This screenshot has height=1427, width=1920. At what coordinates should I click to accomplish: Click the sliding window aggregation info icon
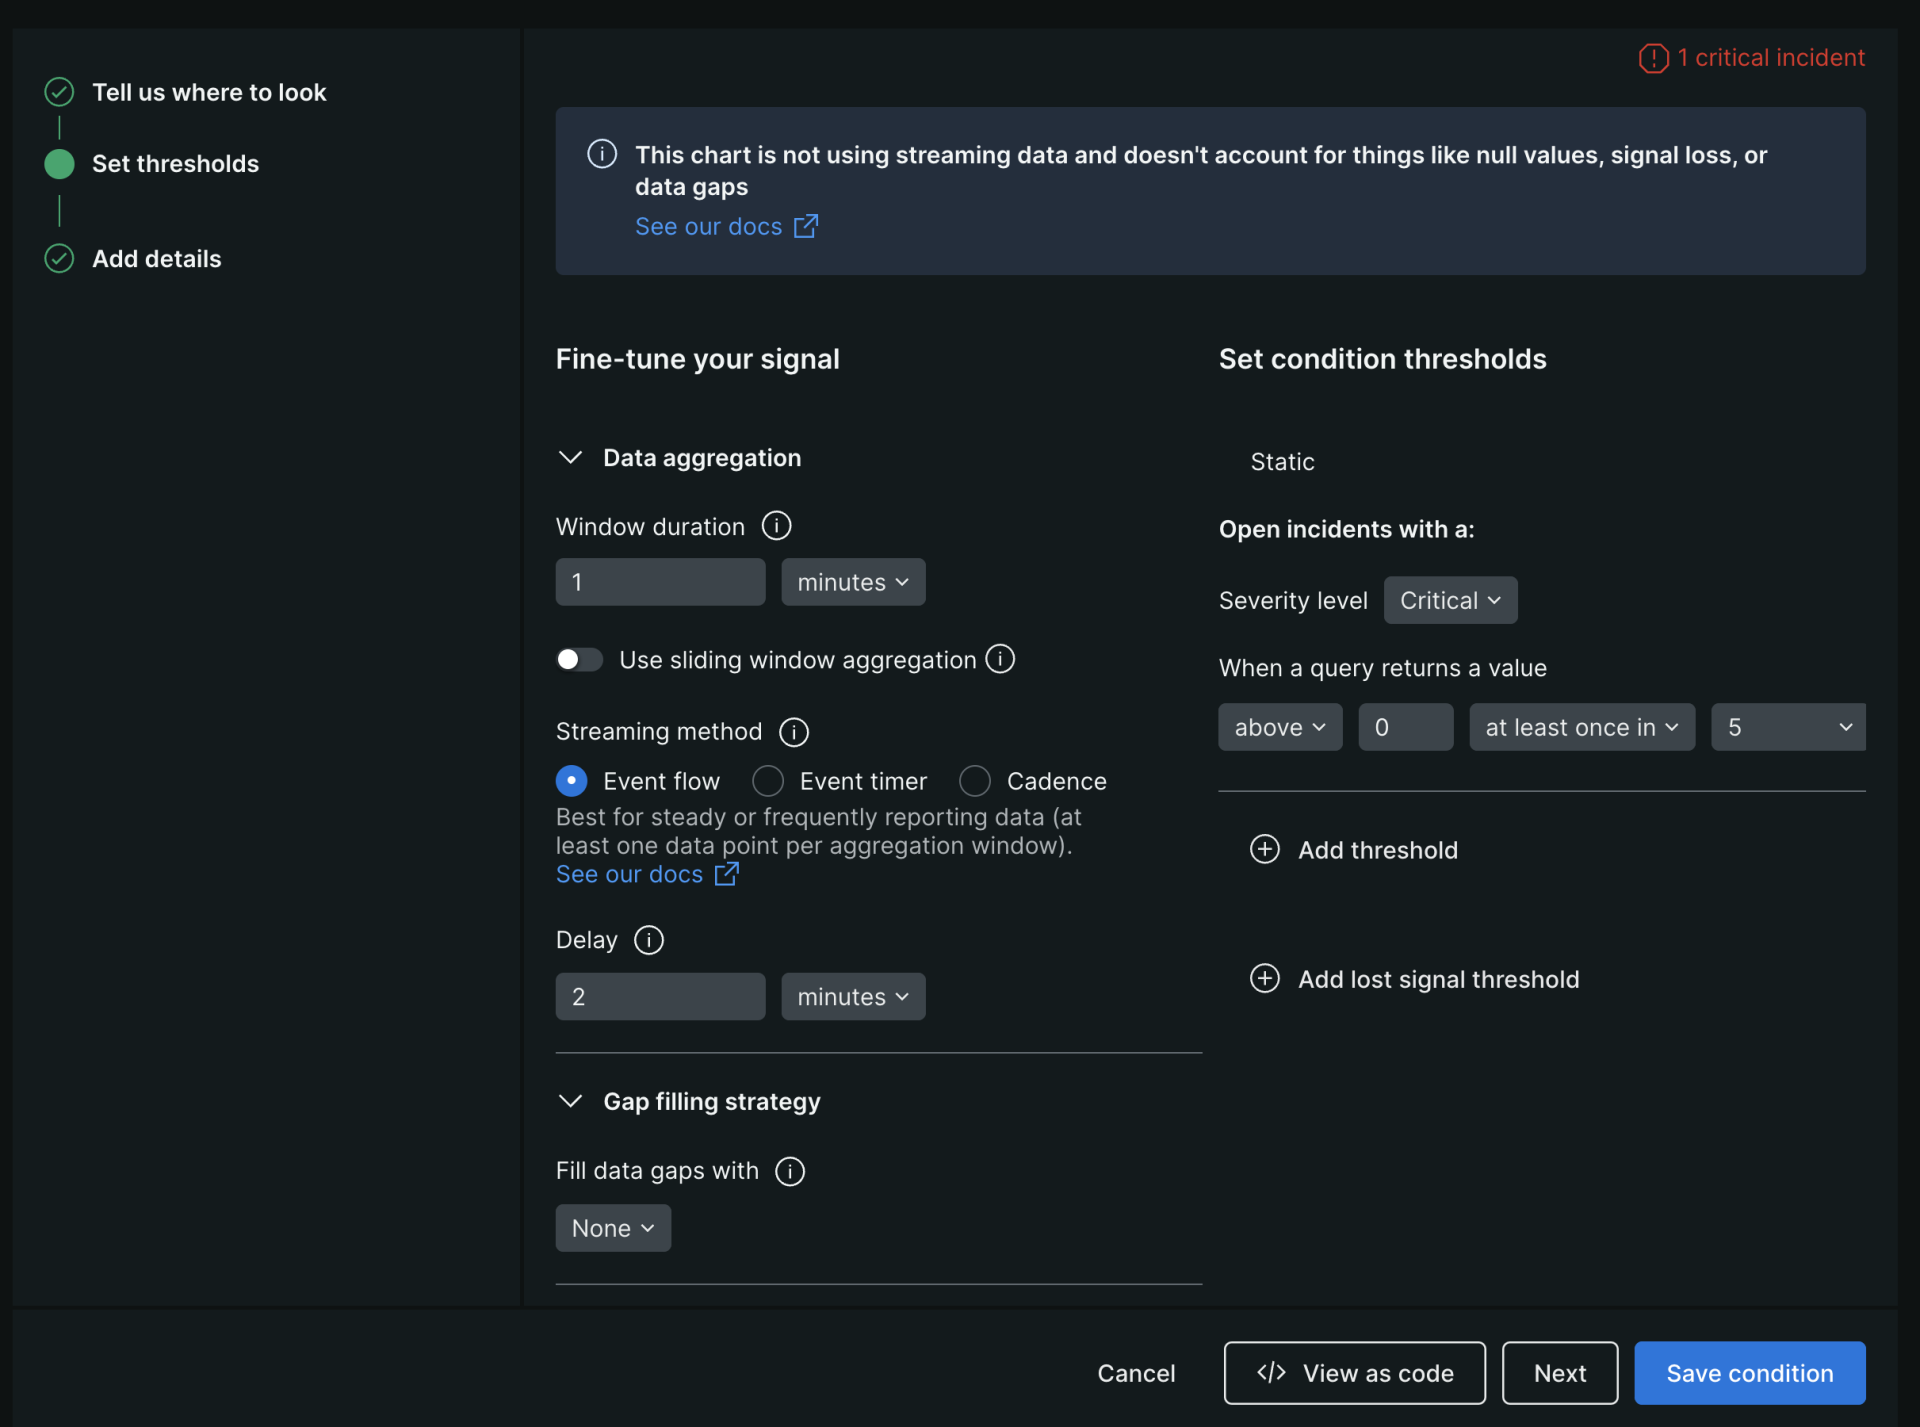pos(1000,659)
